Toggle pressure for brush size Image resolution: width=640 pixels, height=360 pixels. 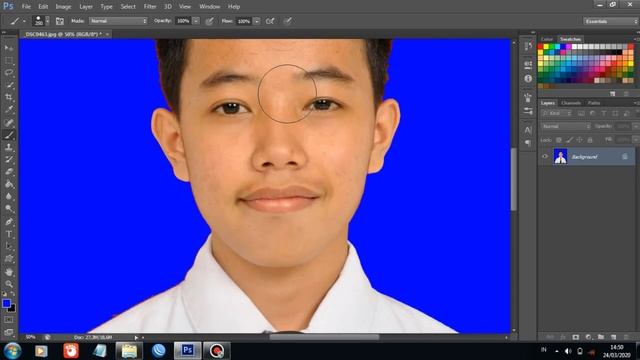coord(288,21)
